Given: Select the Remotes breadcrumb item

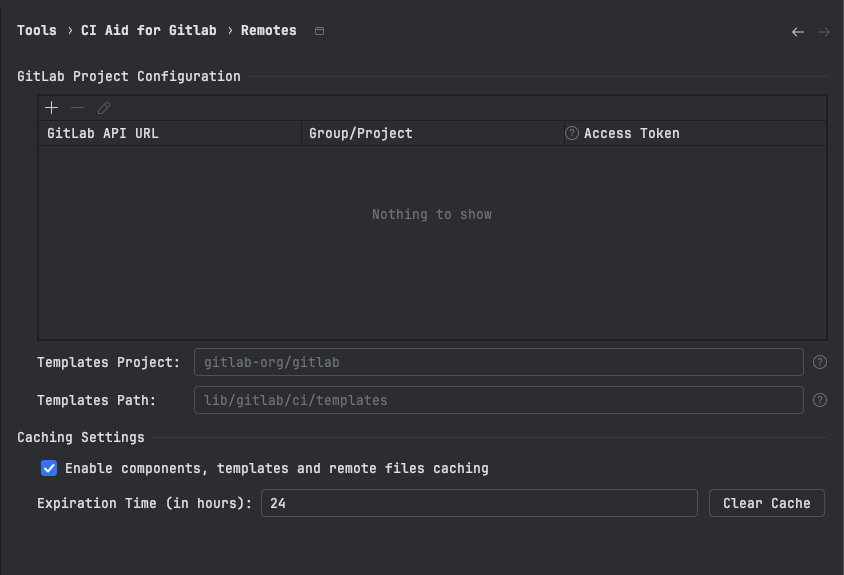Looking at the screenshot, I should tap(269, 30).
